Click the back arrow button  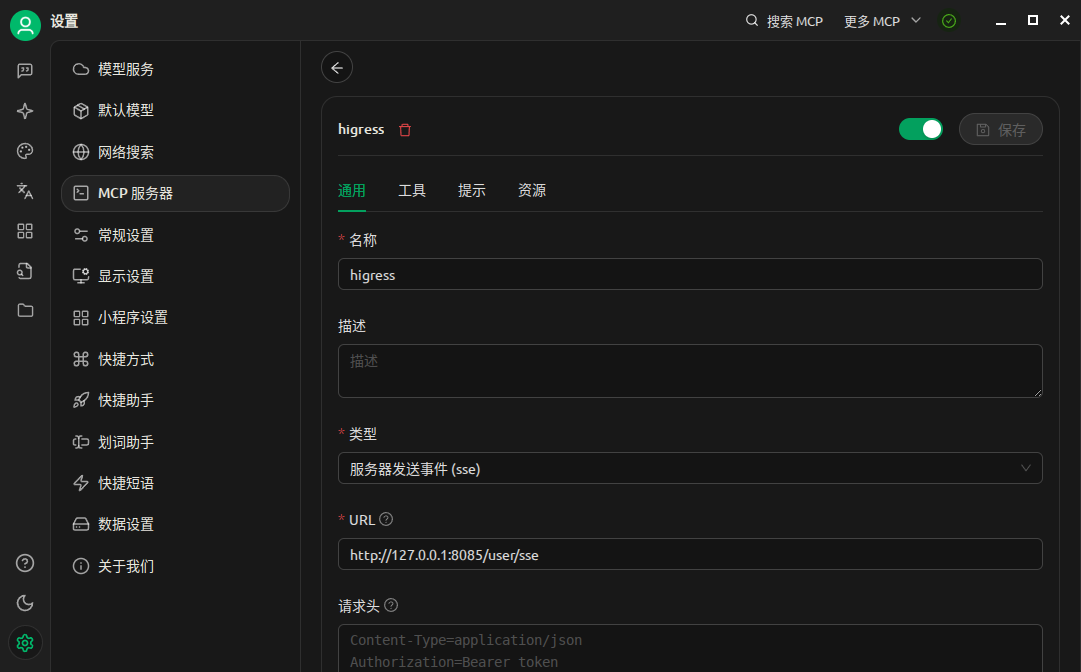[337, 67]
